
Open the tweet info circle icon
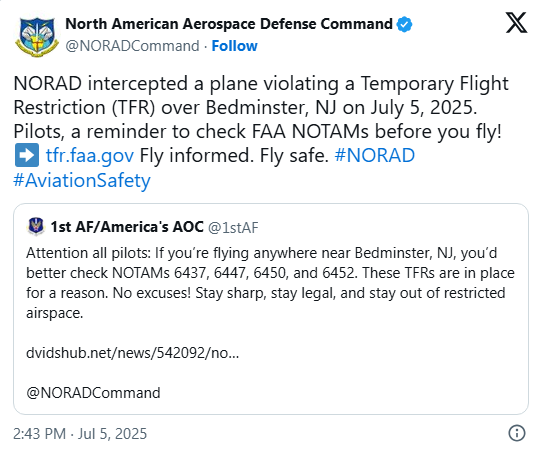coord(517,433)
